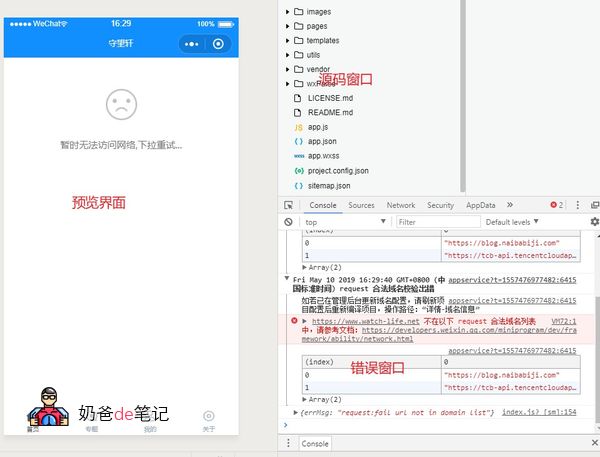Select the templates folder icon
Image resolution: width=600 pixels, height=457 pixels.
point(298,40)
